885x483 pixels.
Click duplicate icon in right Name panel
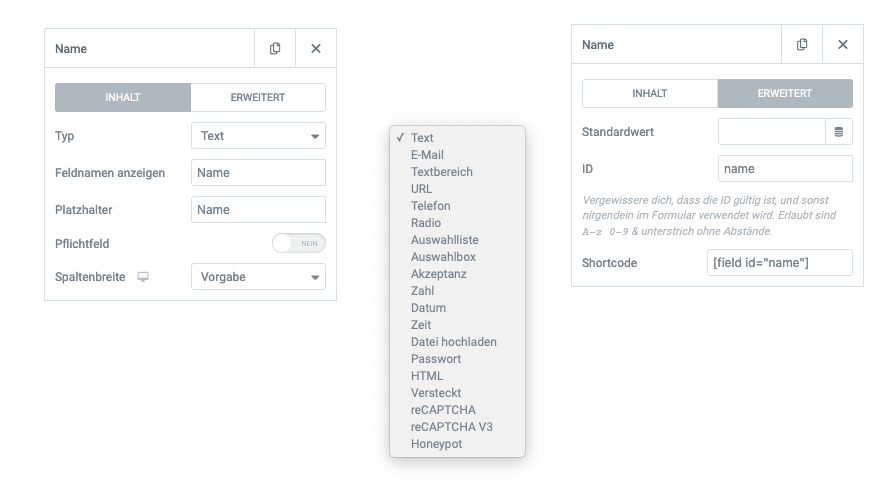pos(802,45)
